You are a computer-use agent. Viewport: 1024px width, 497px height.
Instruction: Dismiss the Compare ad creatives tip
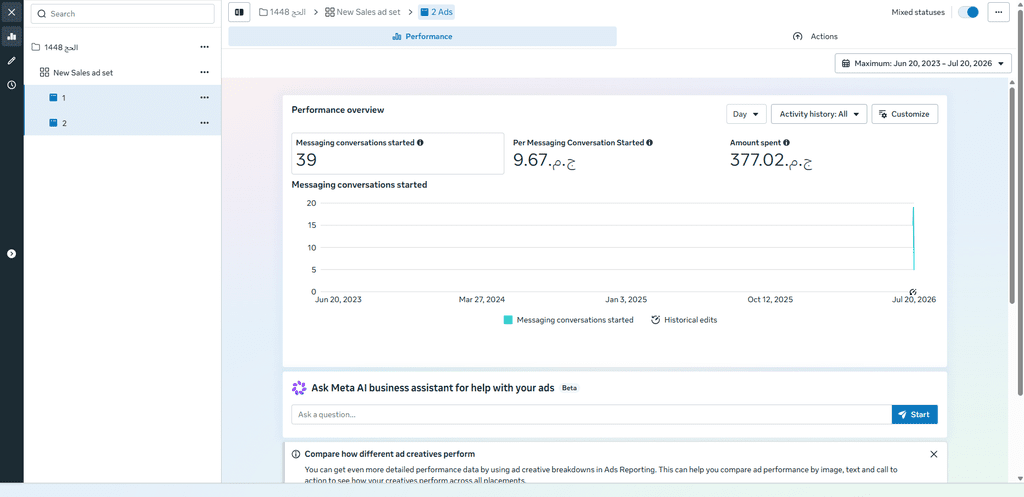pos(934,454)
